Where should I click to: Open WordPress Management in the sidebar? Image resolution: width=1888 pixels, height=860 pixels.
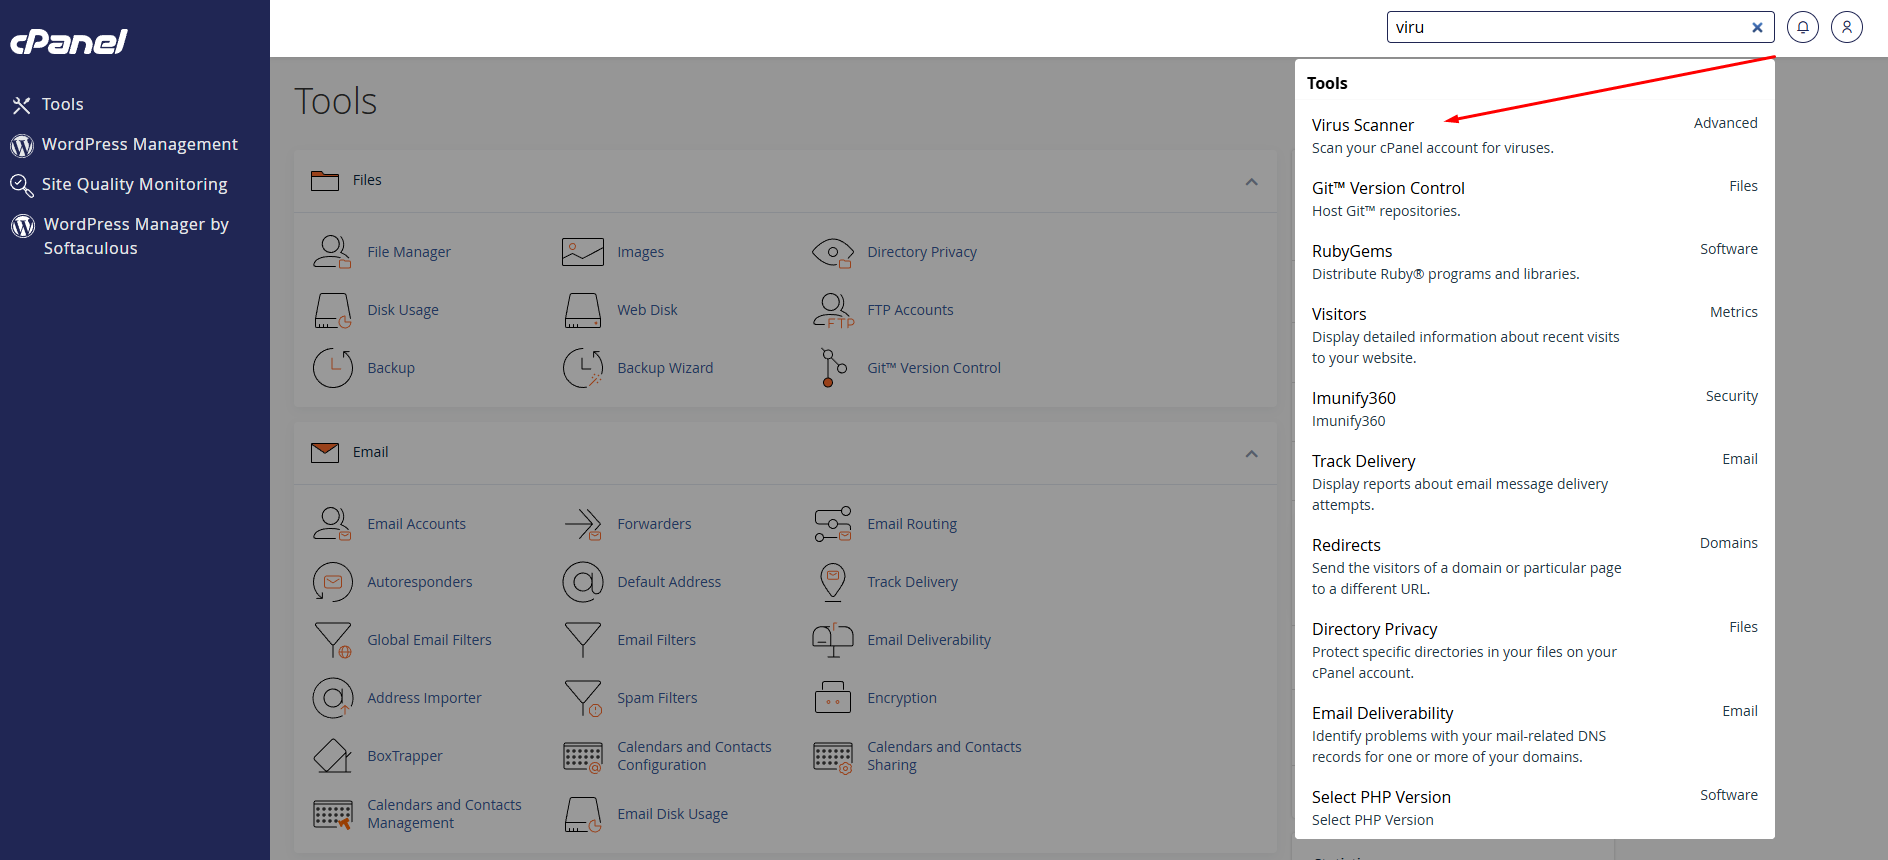tap(125, 144)
